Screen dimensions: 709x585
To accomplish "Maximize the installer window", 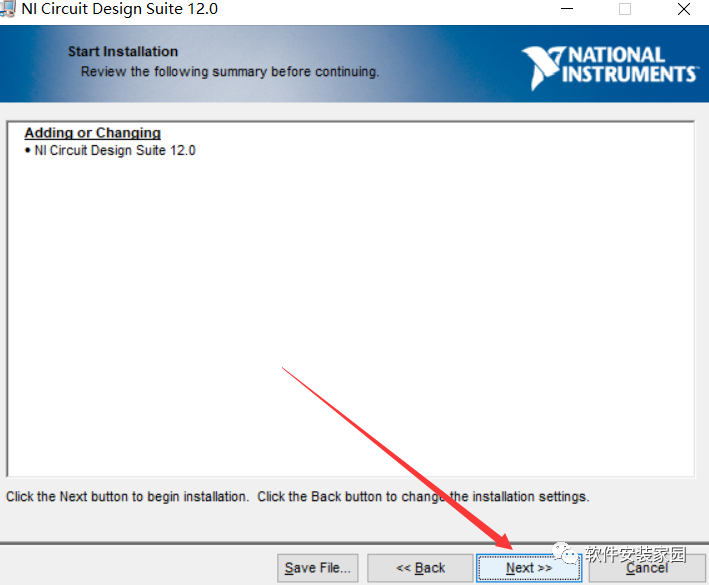I will coord(625,10).
